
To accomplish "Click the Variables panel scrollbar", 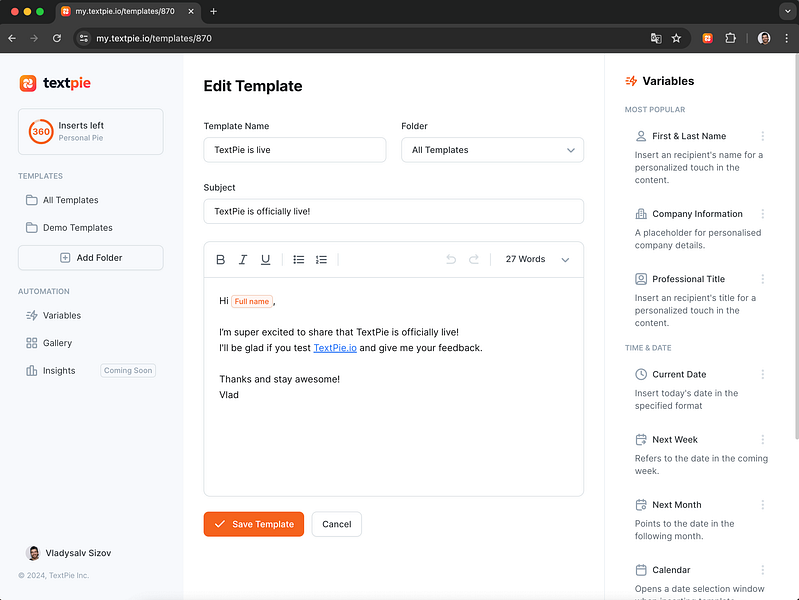I will pyautogui.click(x=796, y=247).
